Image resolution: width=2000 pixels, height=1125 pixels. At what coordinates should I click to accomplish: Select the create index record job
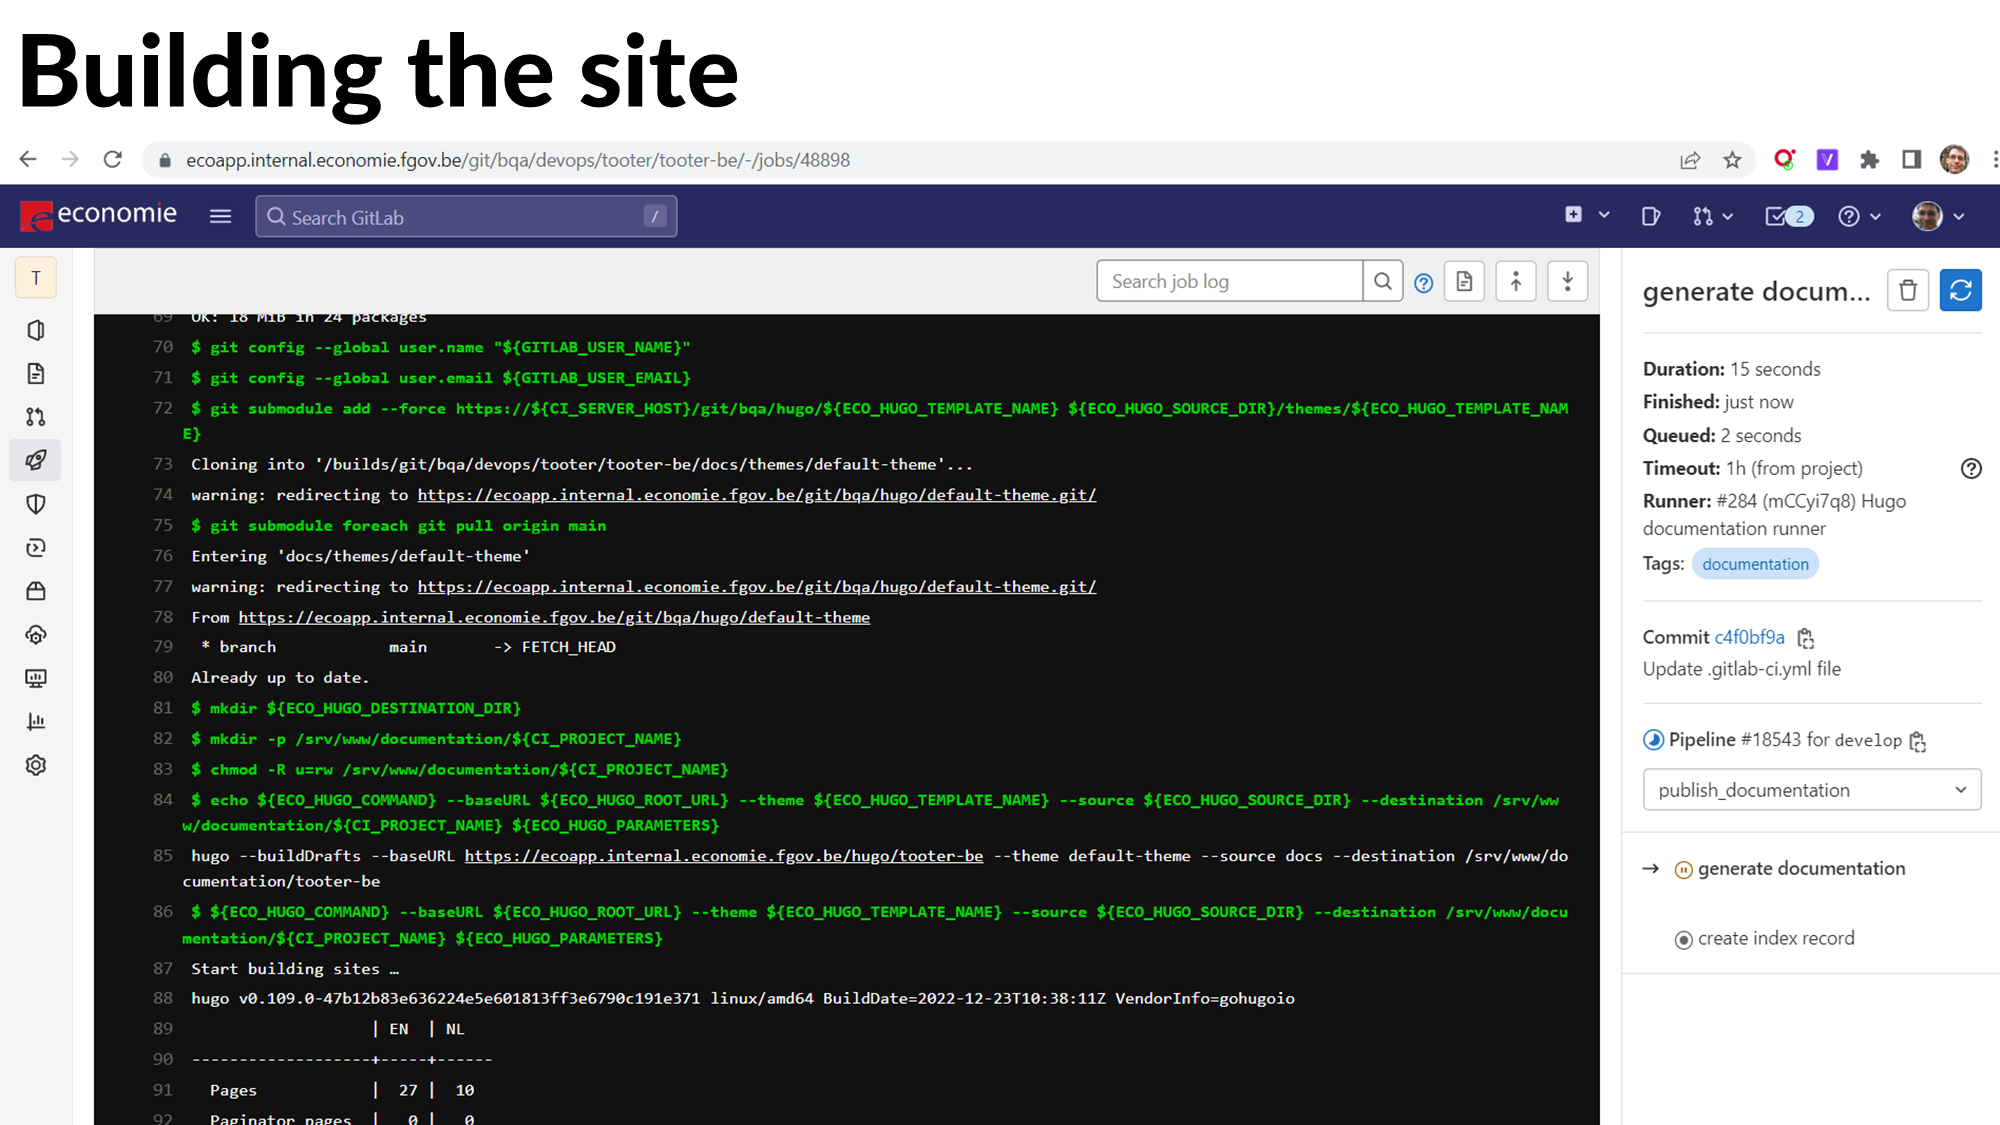1775,938
